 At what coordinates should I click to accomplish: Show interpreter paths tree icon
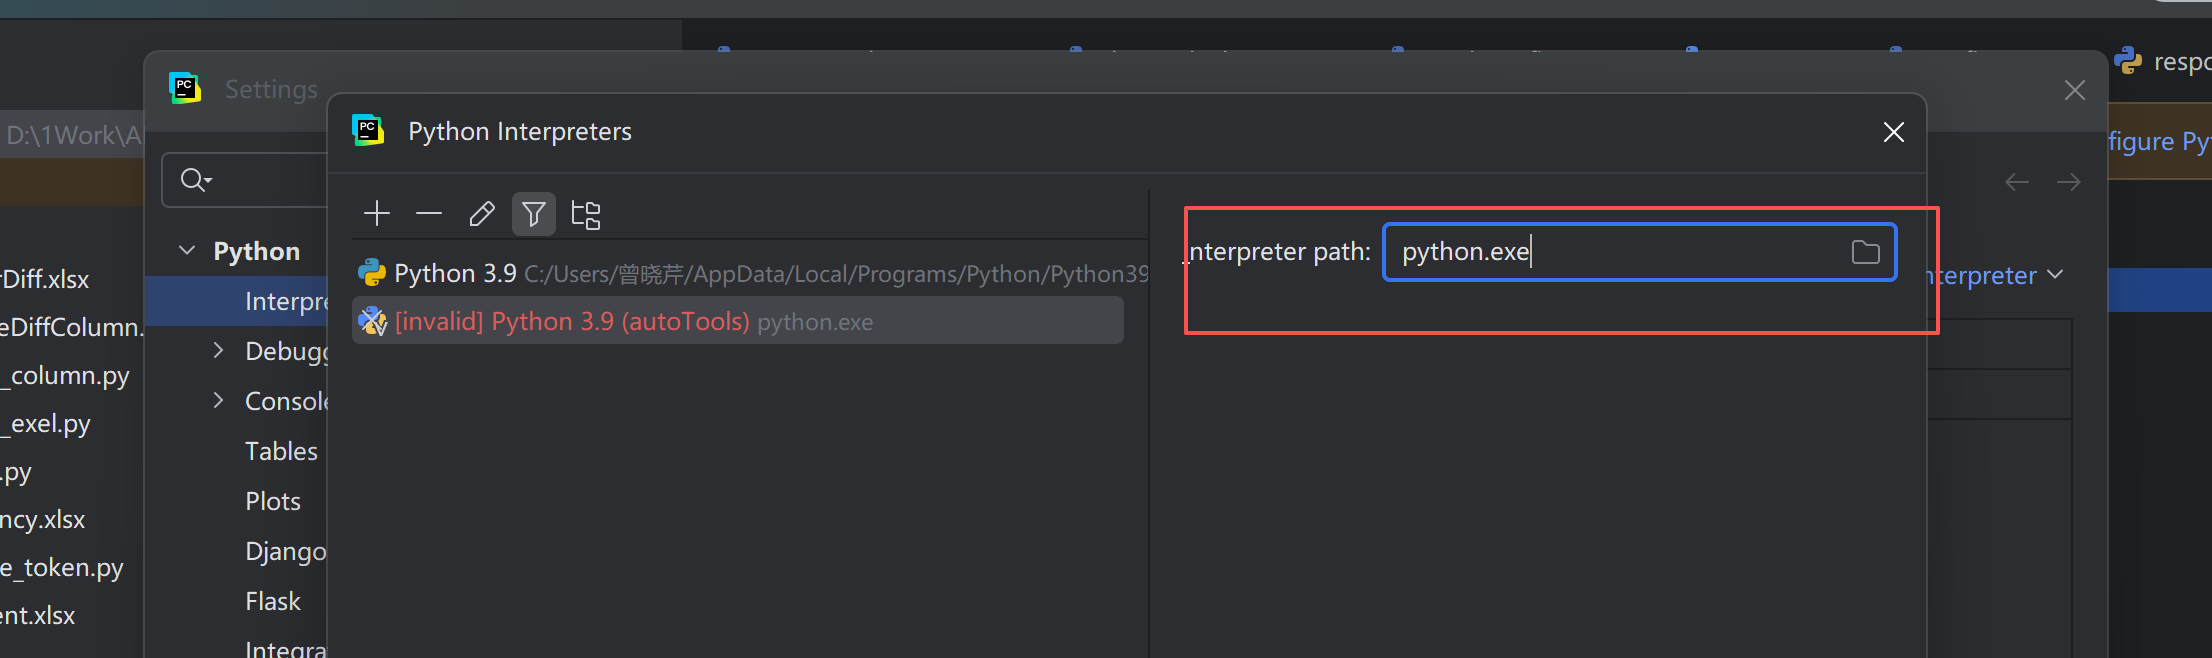586,214
